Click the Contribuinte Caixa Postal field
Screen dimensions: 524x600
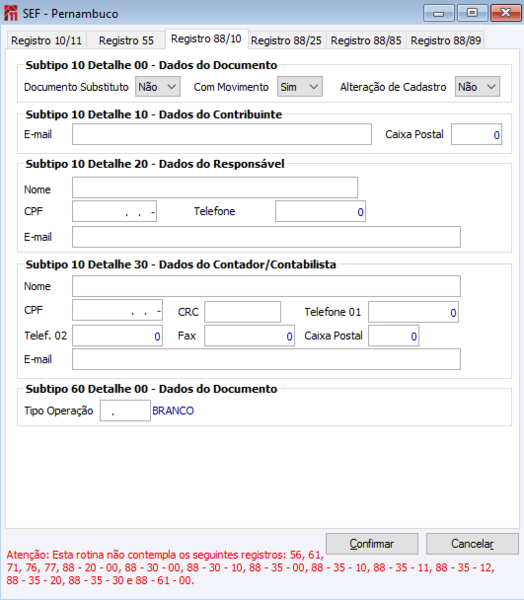(x=477, y=134)
